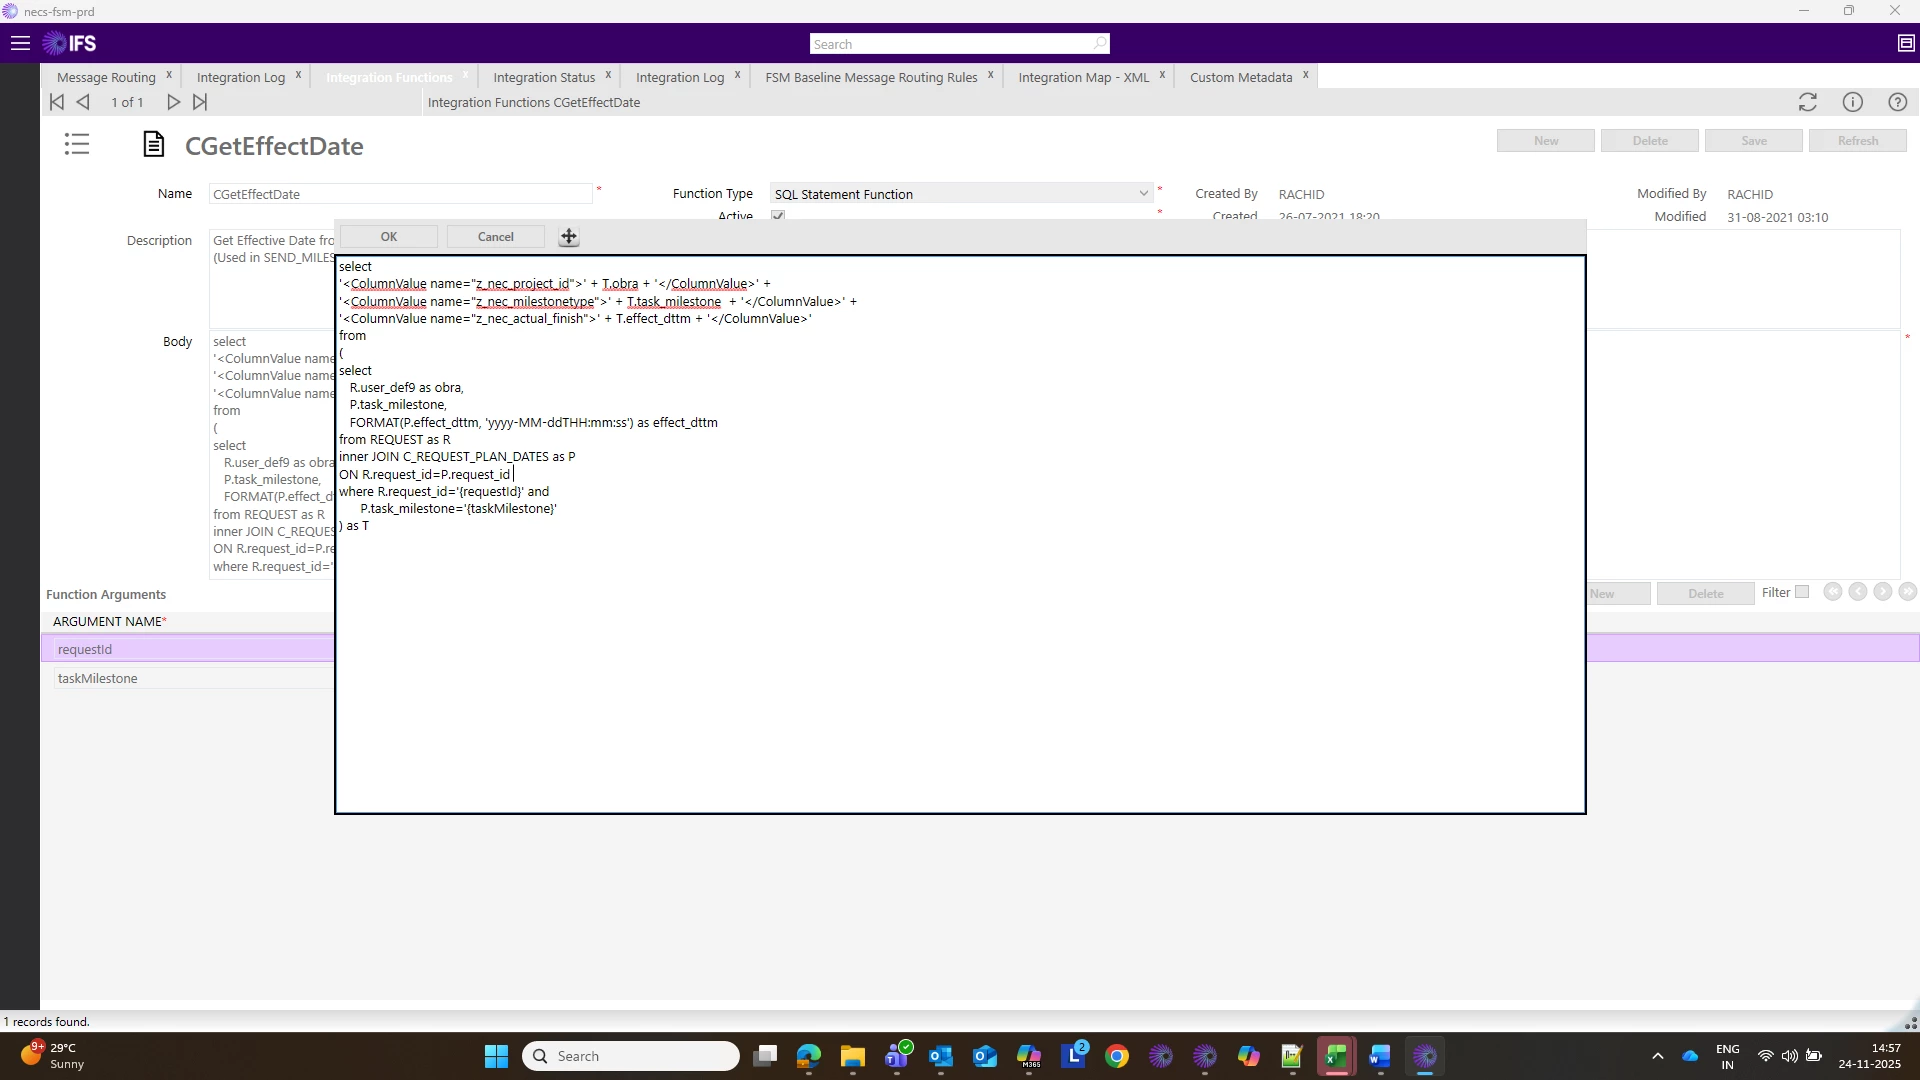Image resolution: width=1920 pixels, height=1080 pixels.
Task: Close the Message Routing tab
Action: click(x=169, y=75)
